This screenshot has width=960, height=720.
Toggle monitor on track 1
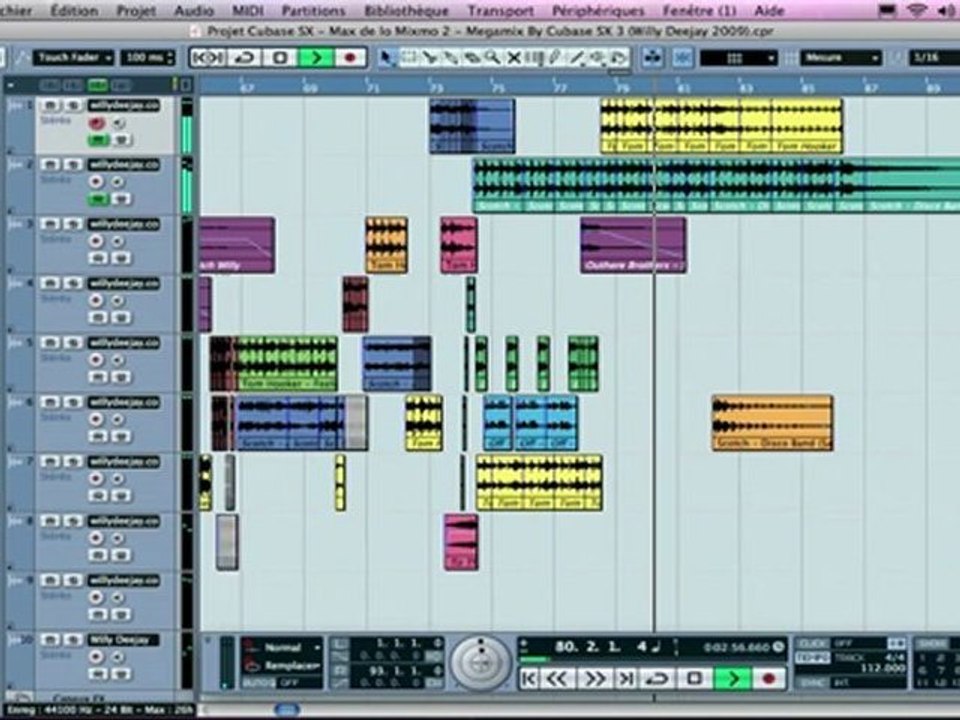click(x=118, y=123)
